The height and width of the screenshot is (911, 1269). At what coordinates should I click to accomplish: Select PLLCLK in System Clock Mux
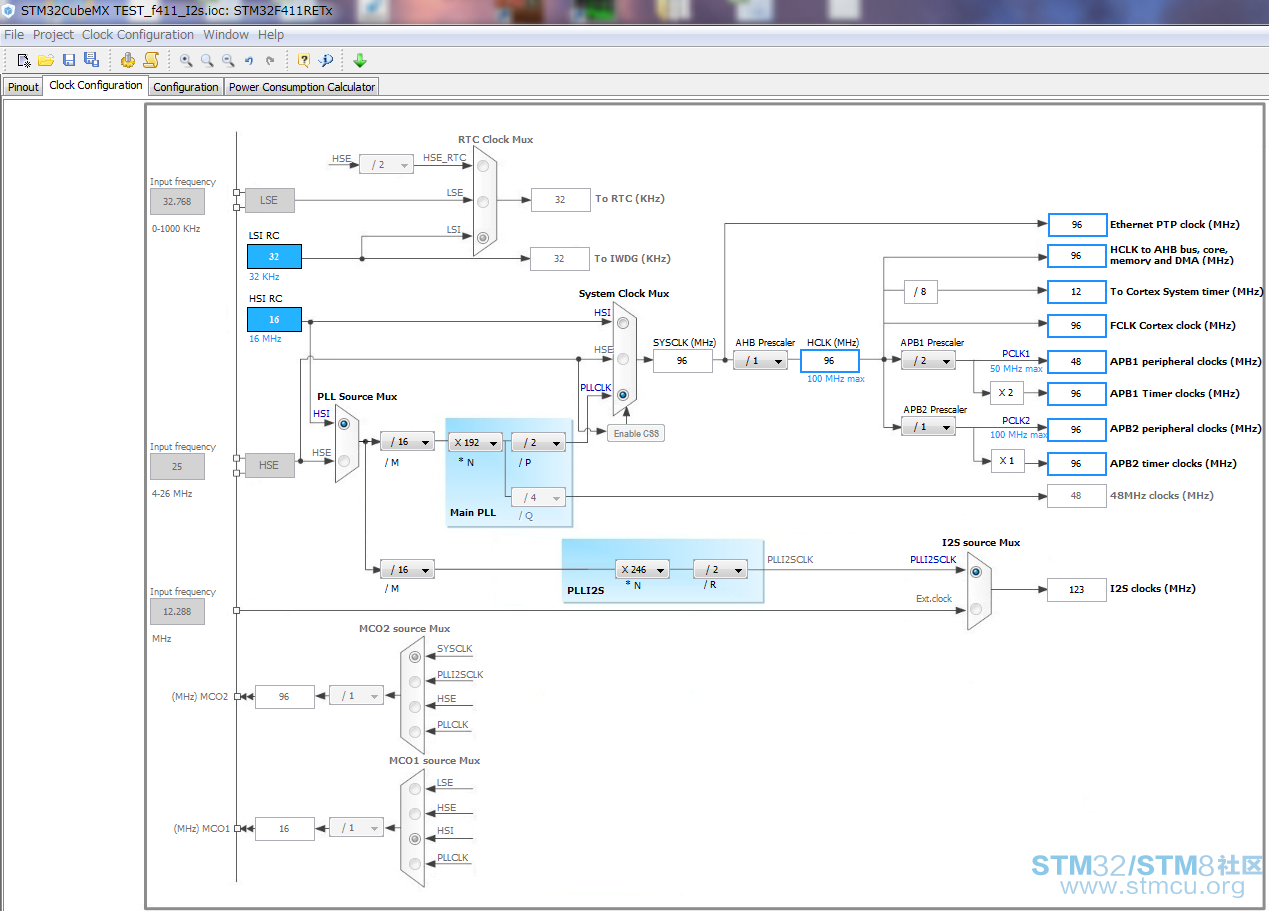click(623, 395)
